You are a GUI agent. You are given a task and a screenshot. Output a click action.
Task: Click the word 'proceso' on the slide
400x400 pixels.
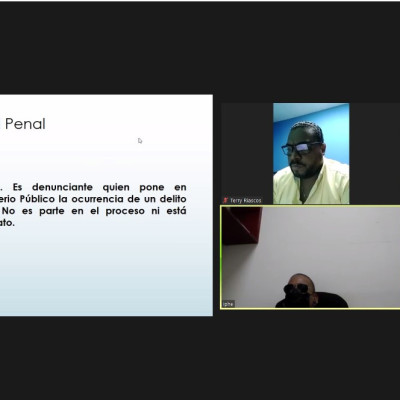(125, 211)
